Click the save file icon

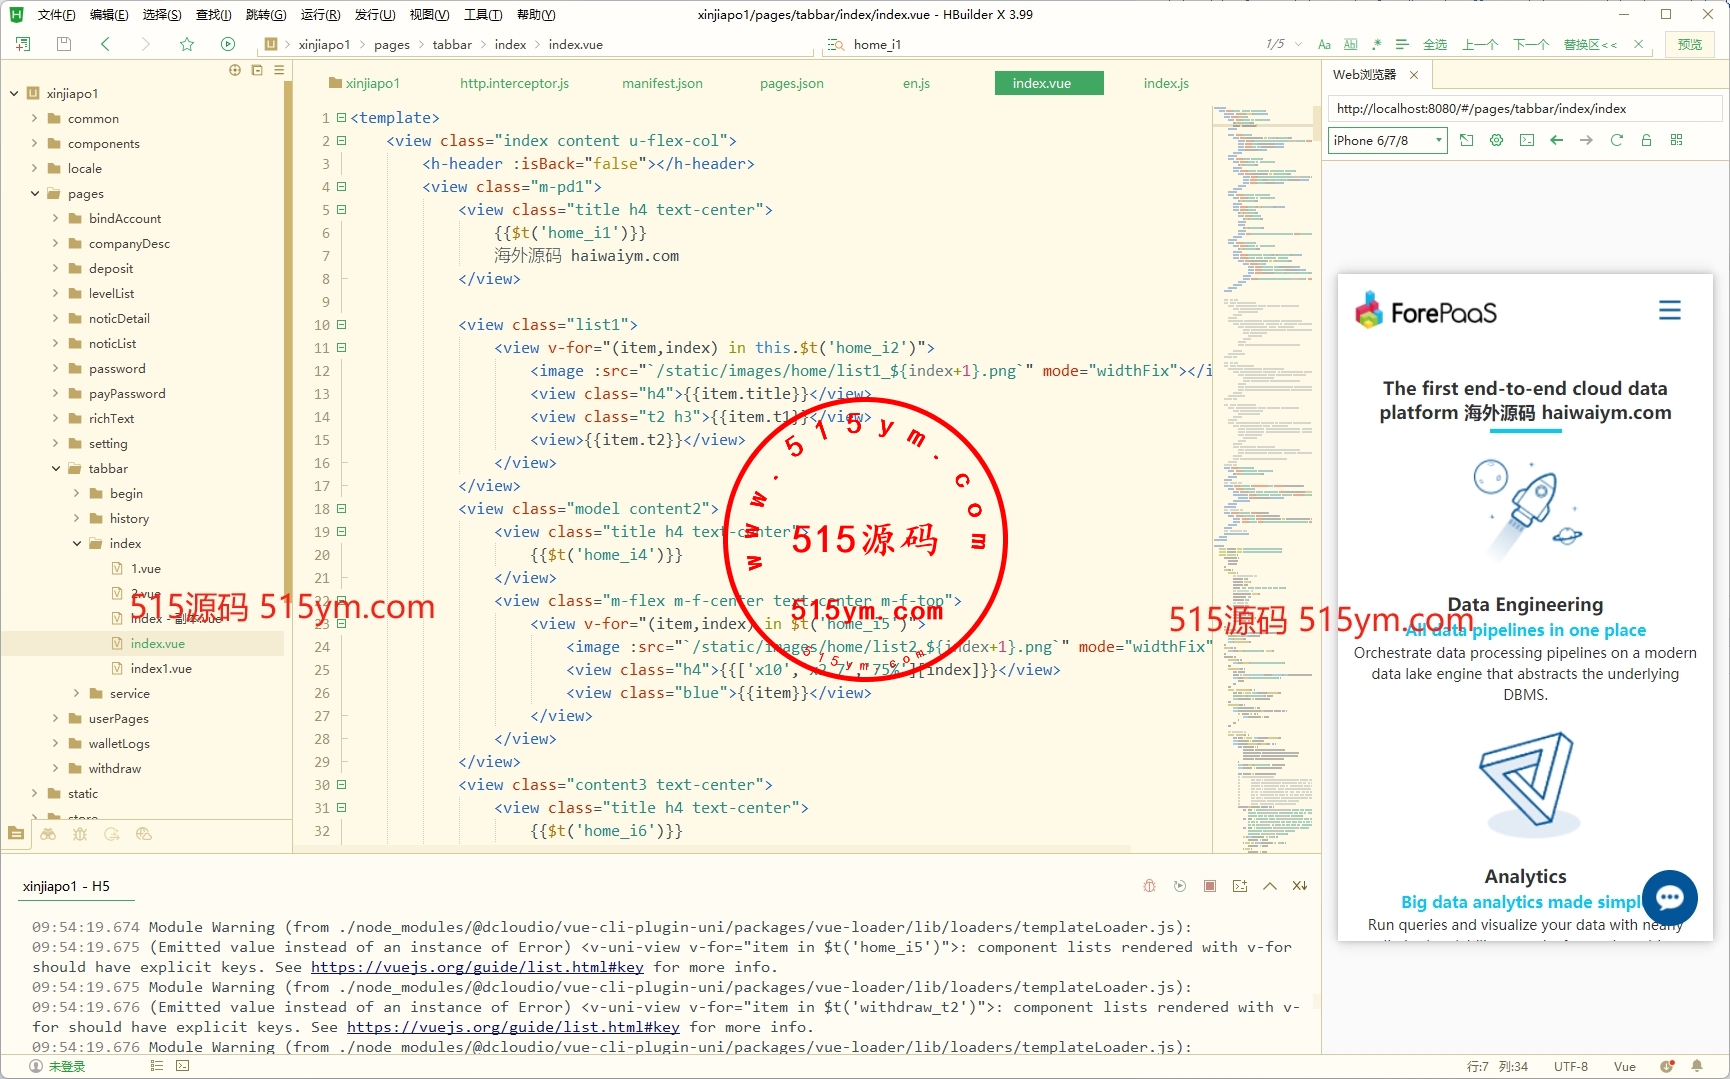coord(64,44)
